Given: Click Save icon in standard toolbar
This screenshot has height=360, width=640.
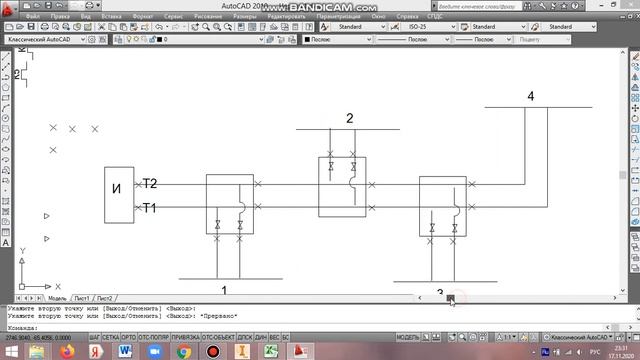Looking at the screenshot, I should point(31,27).
